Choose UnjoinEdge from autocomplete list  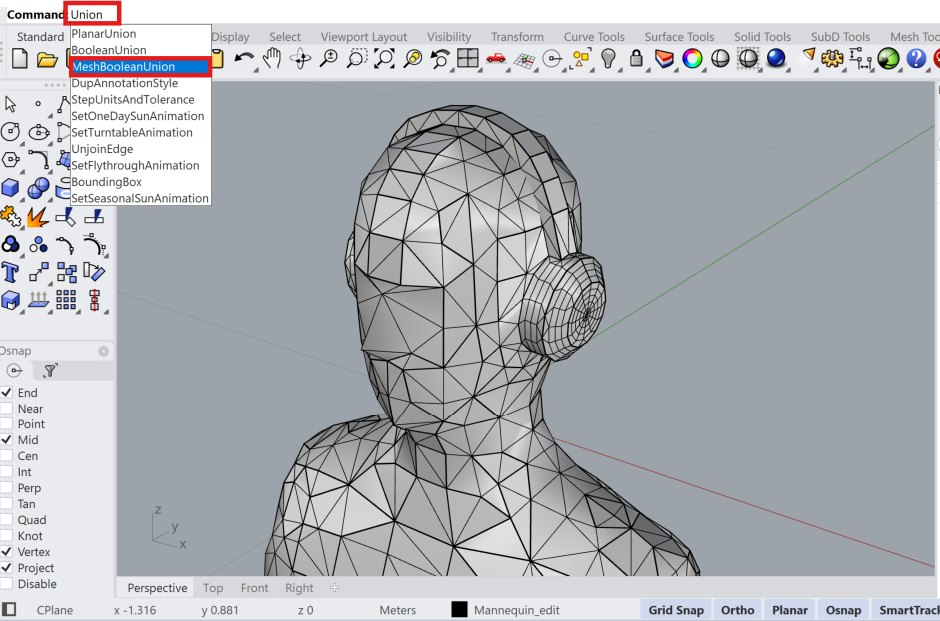click(x=140, y=149)
